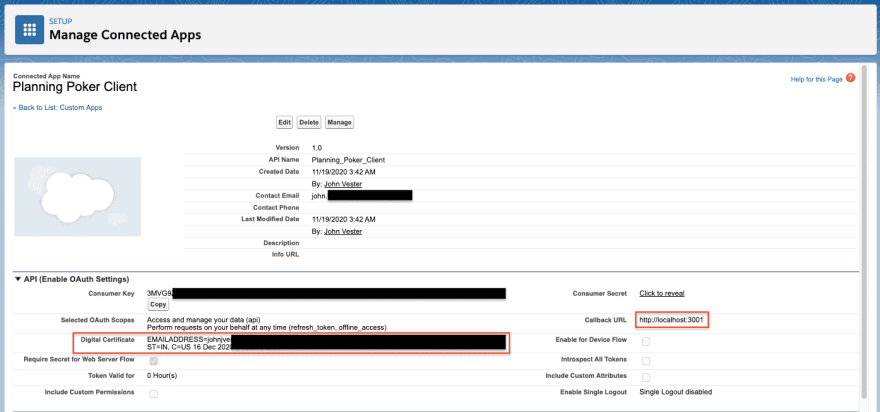880x412 pixels.
Task: Click the Planning Poker Client app title
Action: point(75,87)
